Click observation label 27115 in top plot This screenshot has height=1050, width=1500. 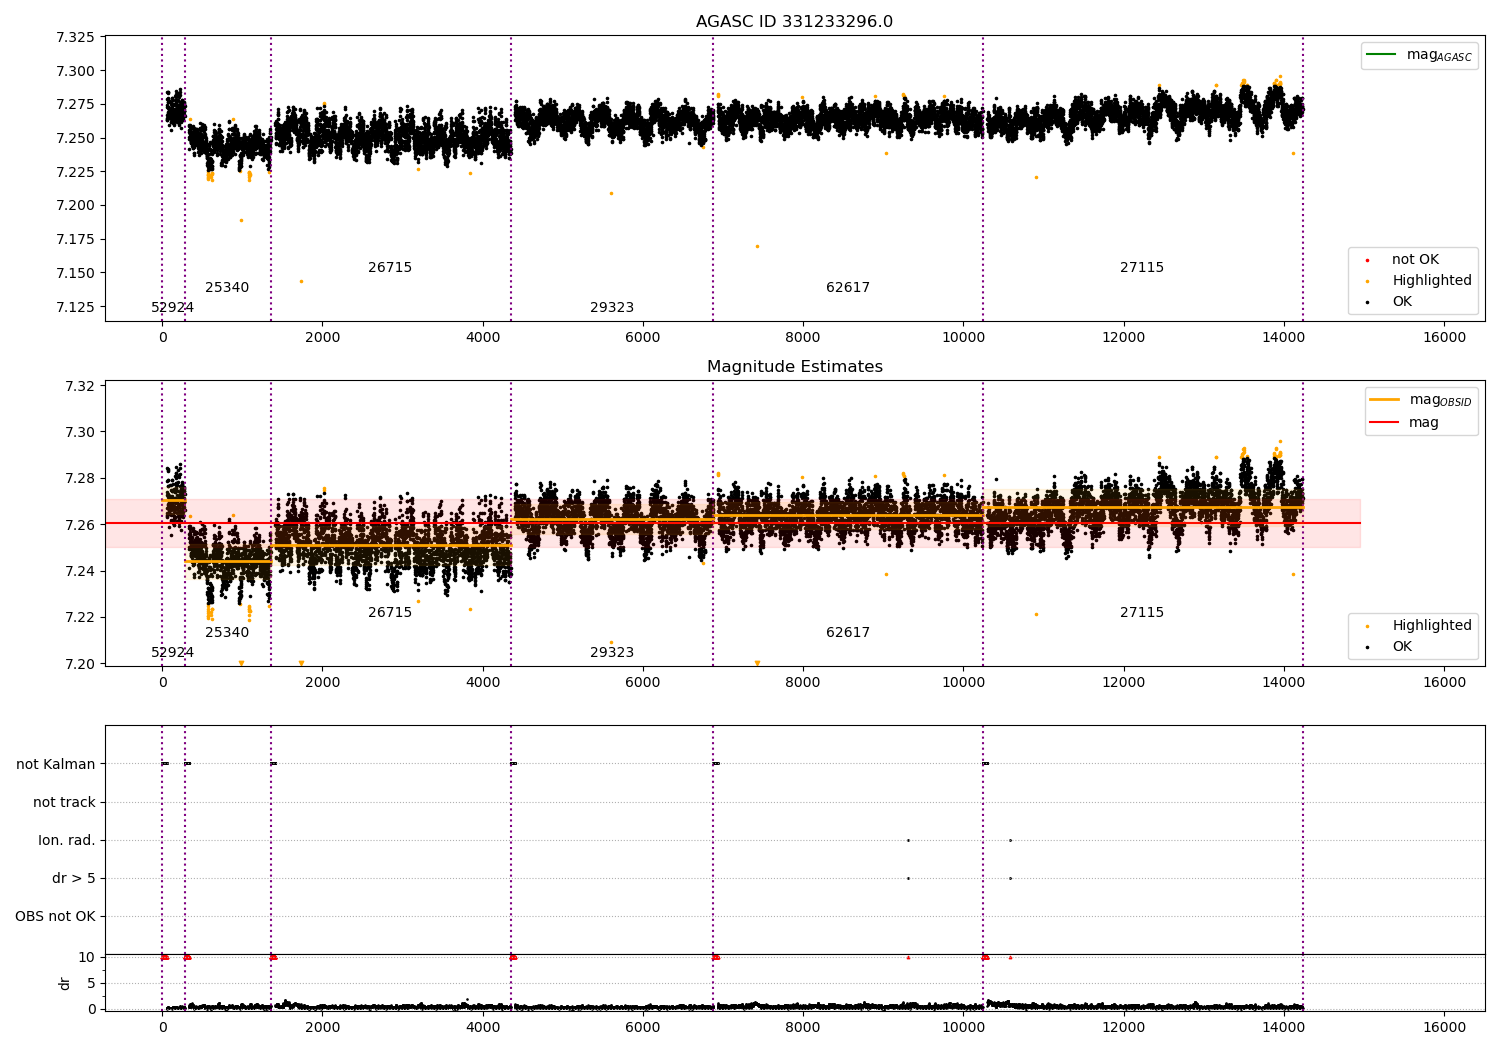[1142, 268]
